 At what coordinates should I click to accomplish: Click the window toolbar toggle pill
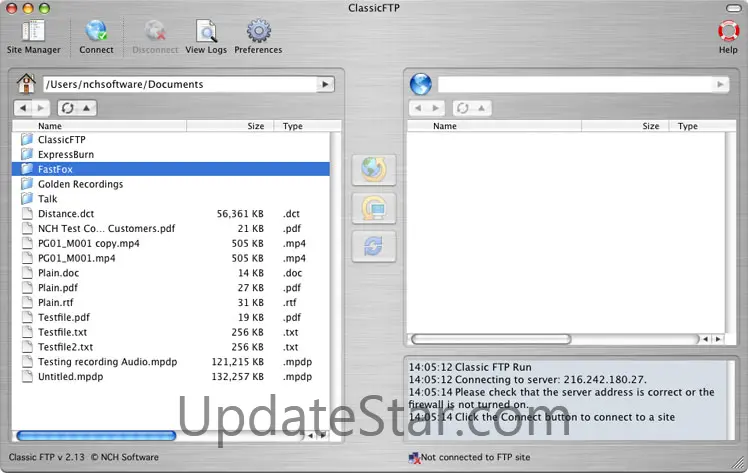[733, 8]
